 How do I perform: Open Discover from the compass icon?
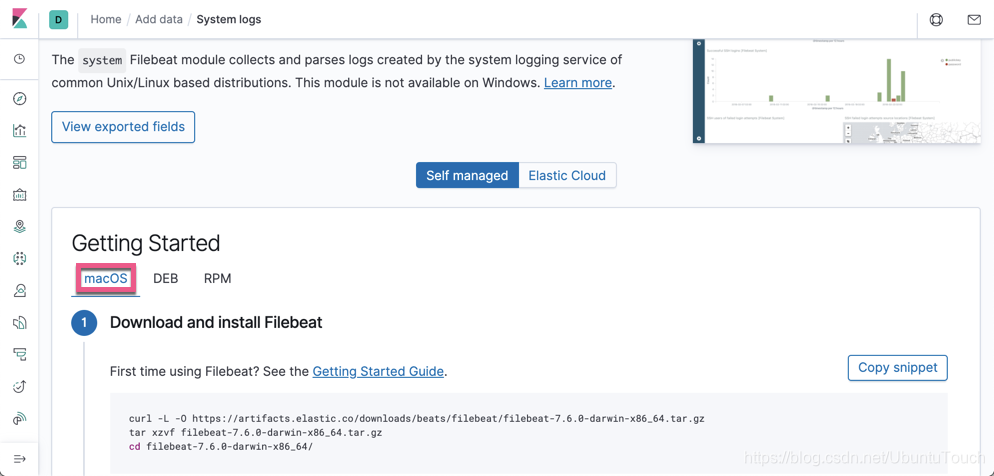(x=20, y=99)
